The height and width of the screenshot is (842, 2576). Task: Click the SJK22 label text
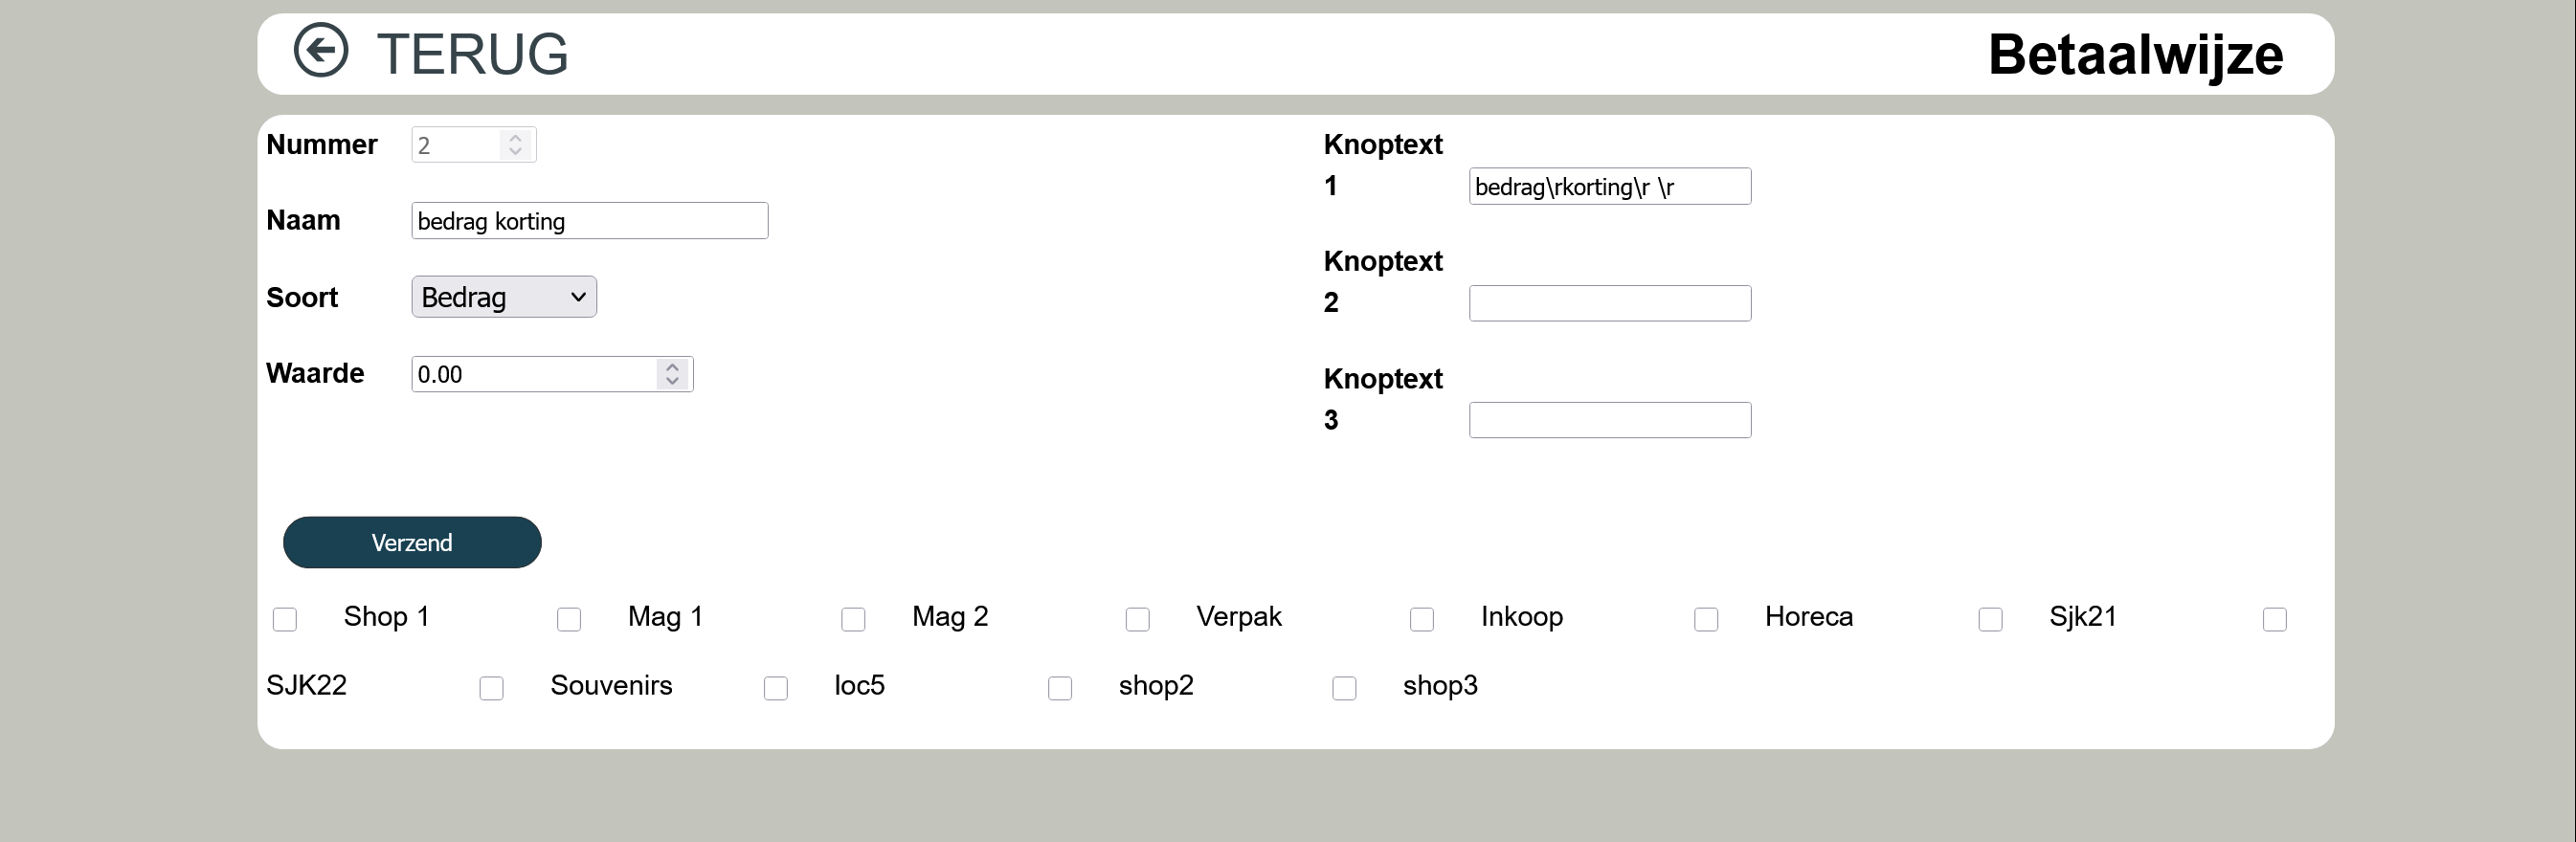(306, 685)
